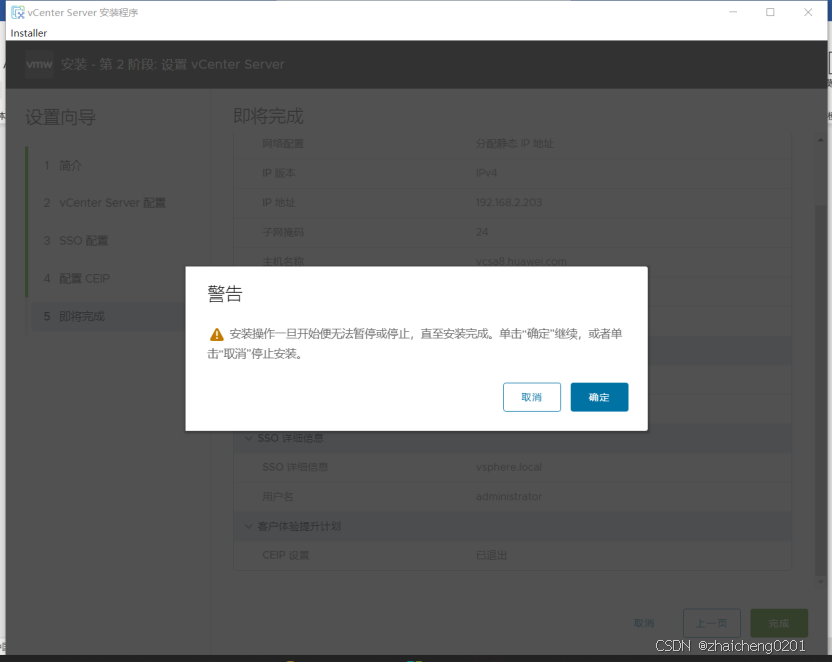Collapse the SSO 详细信息 section chevron
Screen dimensions: 832x662
[x=248, y=438]
